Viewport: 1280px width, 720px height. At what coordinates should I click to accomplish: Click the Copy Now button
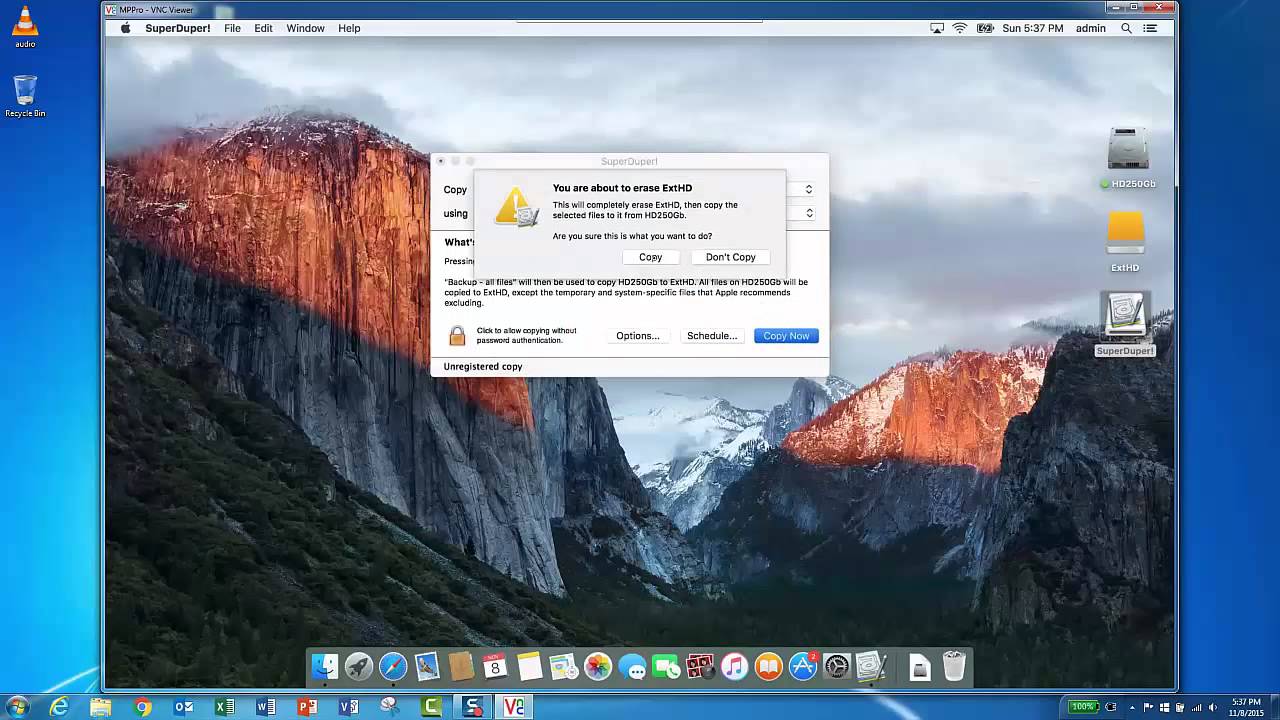pos(786,336)
